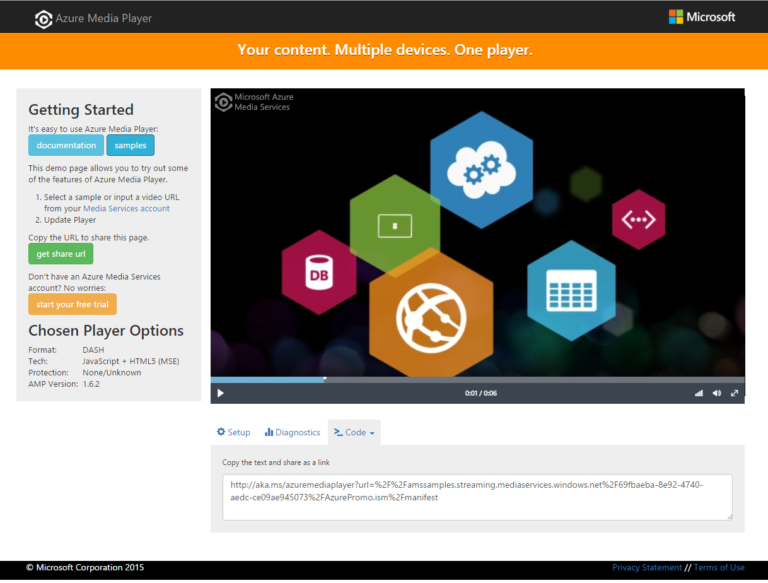
Task: Mute the video using speaker icon
Action: pyautogui.click(x=717, y=393)
